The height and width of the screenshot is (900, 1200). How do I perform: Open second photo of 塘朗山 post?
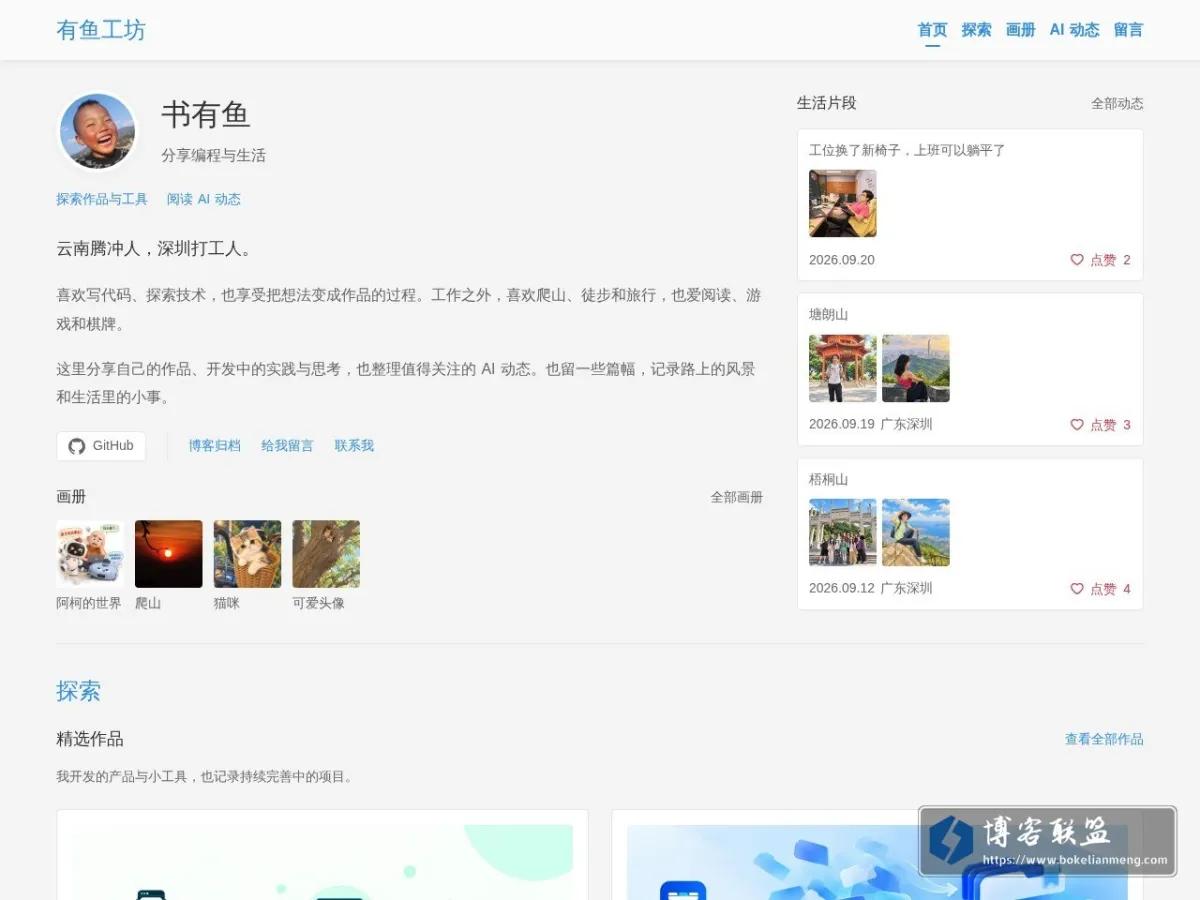pos(916,368)
